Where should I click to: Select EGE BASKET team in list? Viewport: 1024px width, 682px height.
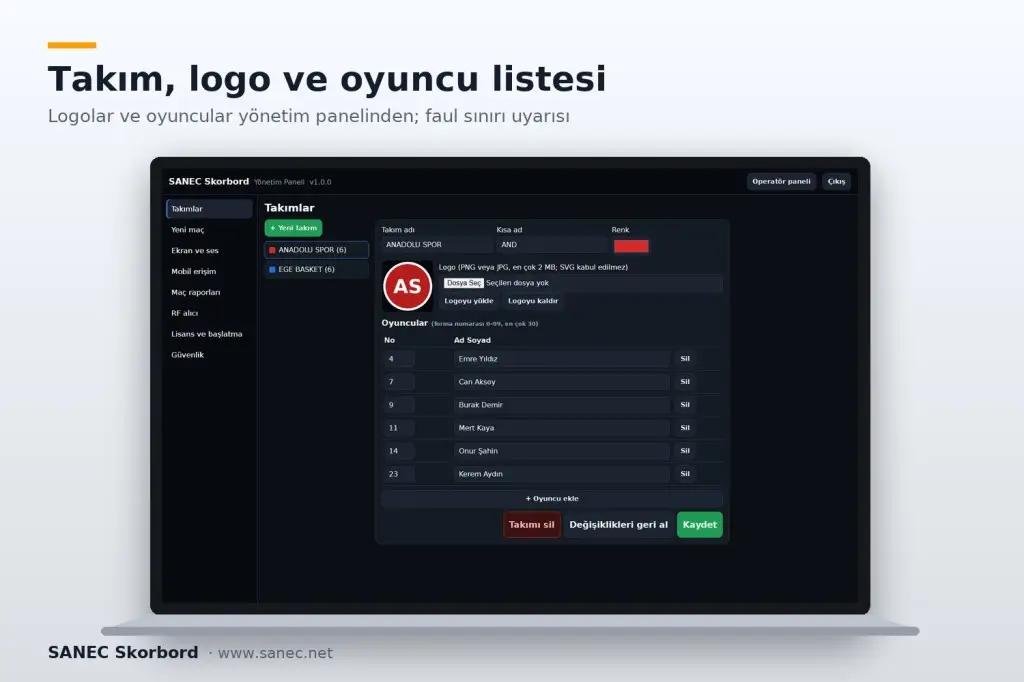(317, 269)
